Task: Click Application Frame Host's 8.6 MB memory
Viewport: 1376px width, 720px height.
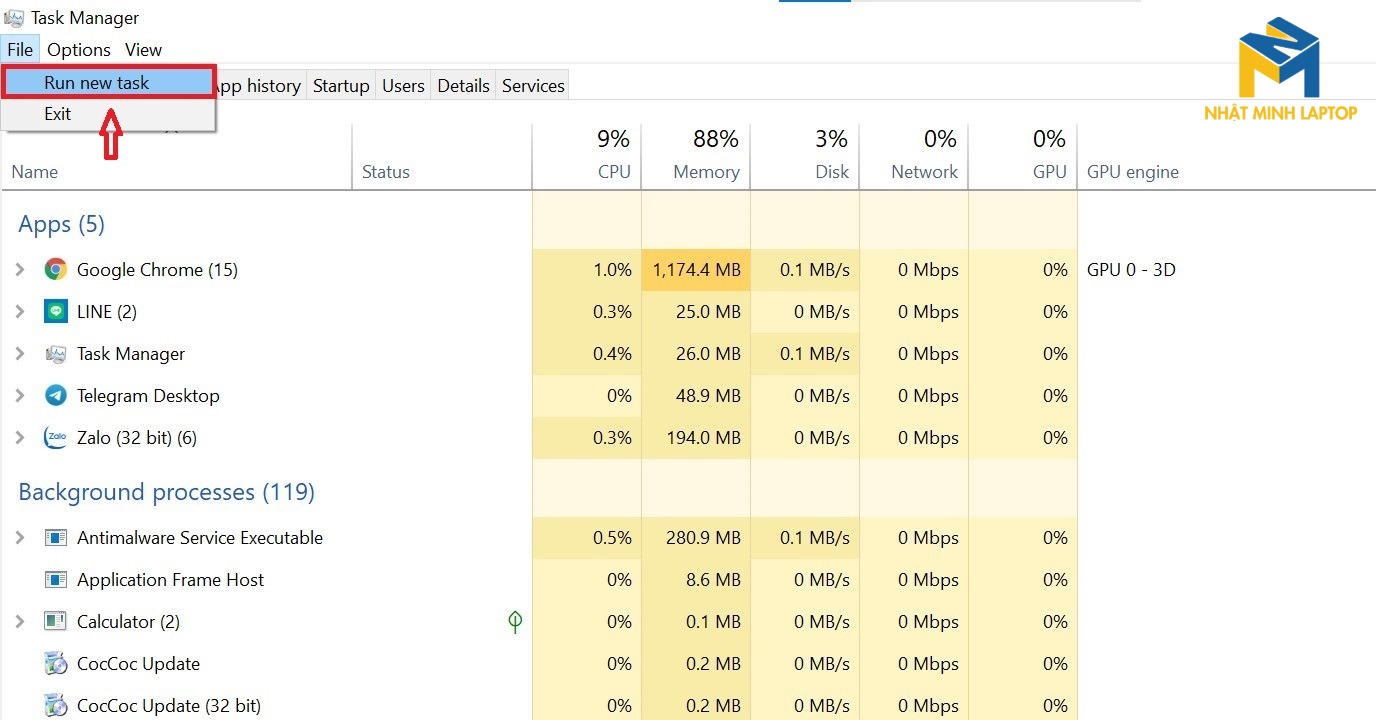Action: tap(696, 579)
